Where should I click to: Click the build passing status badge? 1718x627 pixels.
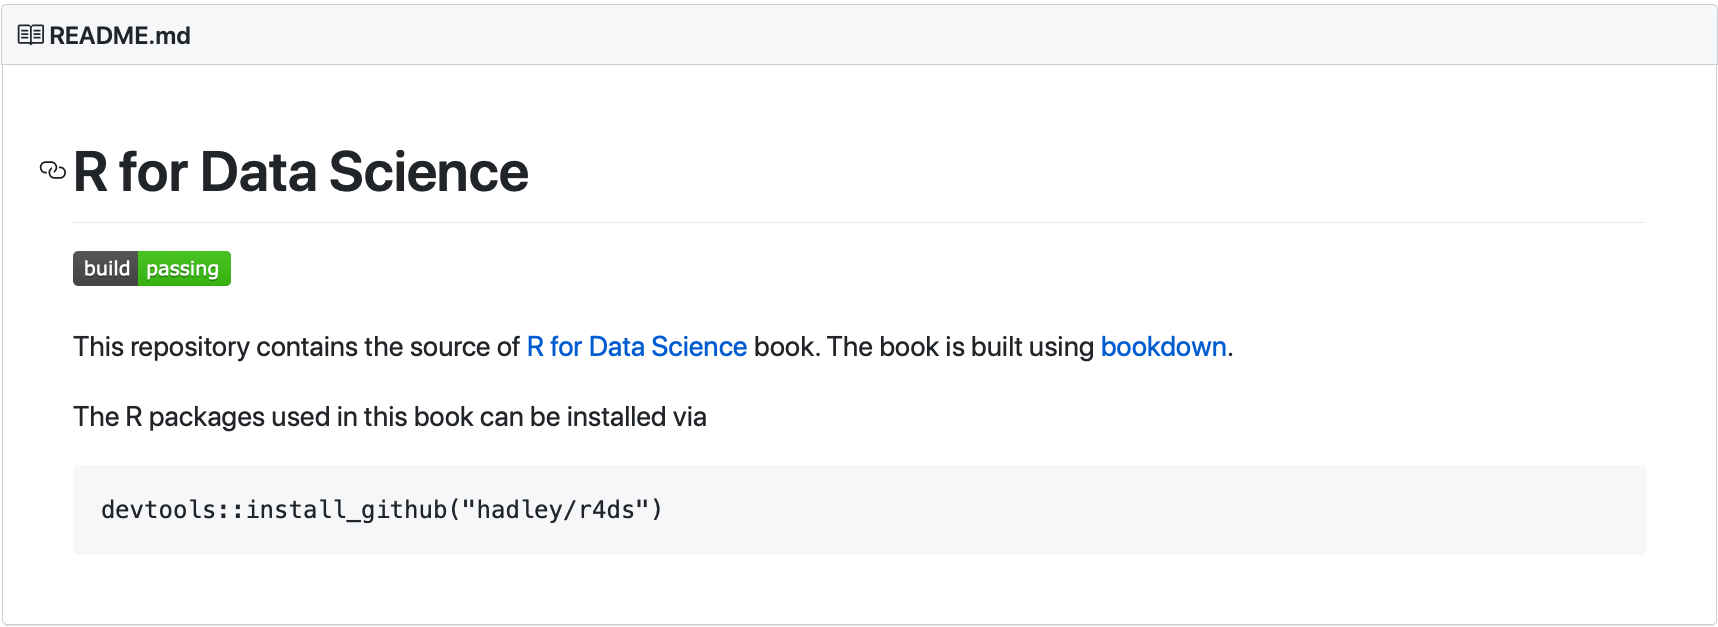pos(152,269)
